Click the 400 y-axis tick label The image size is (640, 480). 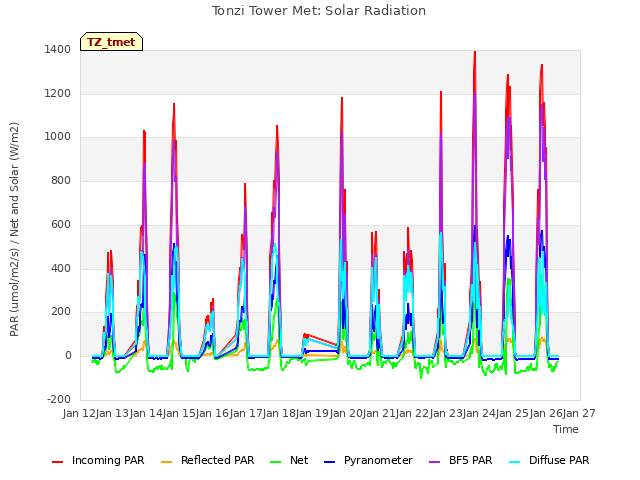pos(61,269)
